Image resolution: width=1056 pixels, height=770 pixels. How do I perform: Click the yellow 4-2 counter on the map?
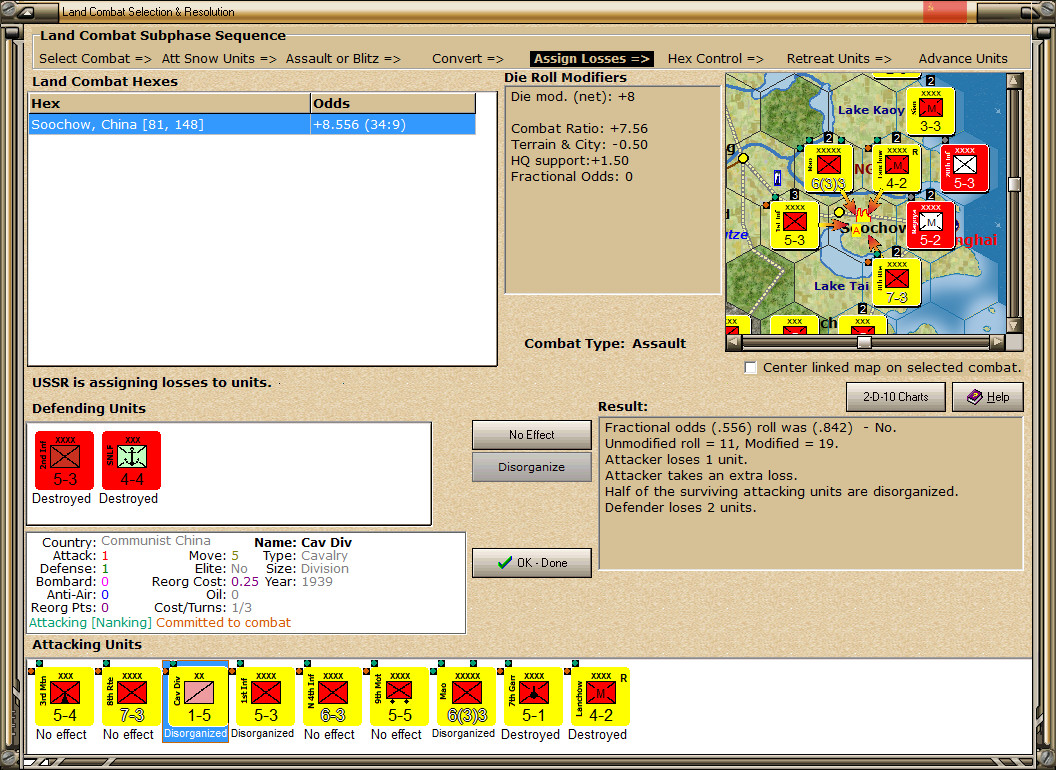(896, 168)
